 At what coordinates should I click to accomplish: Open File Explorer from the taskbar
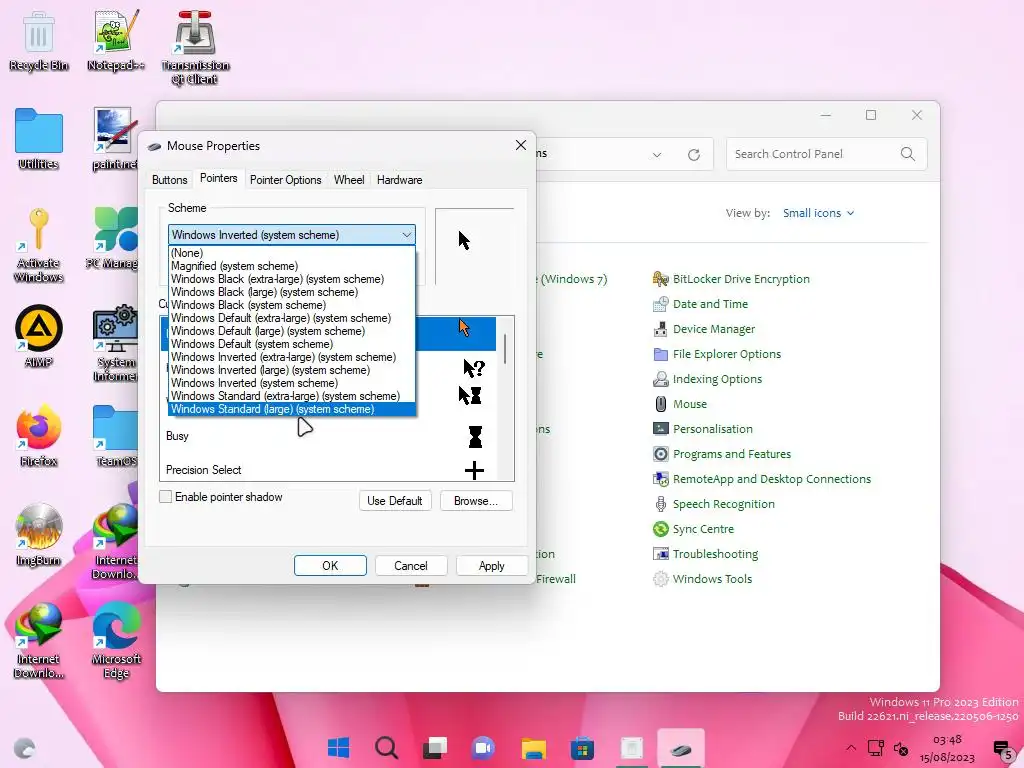[x=534, y=748]
